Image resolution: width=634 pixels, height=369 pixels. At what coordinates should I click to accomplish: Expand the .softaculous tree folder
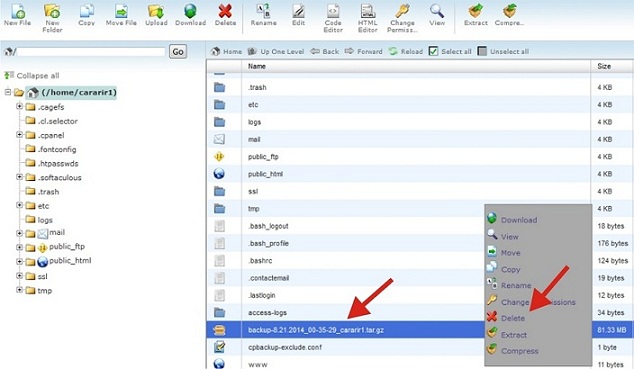[x=19, y=177]
